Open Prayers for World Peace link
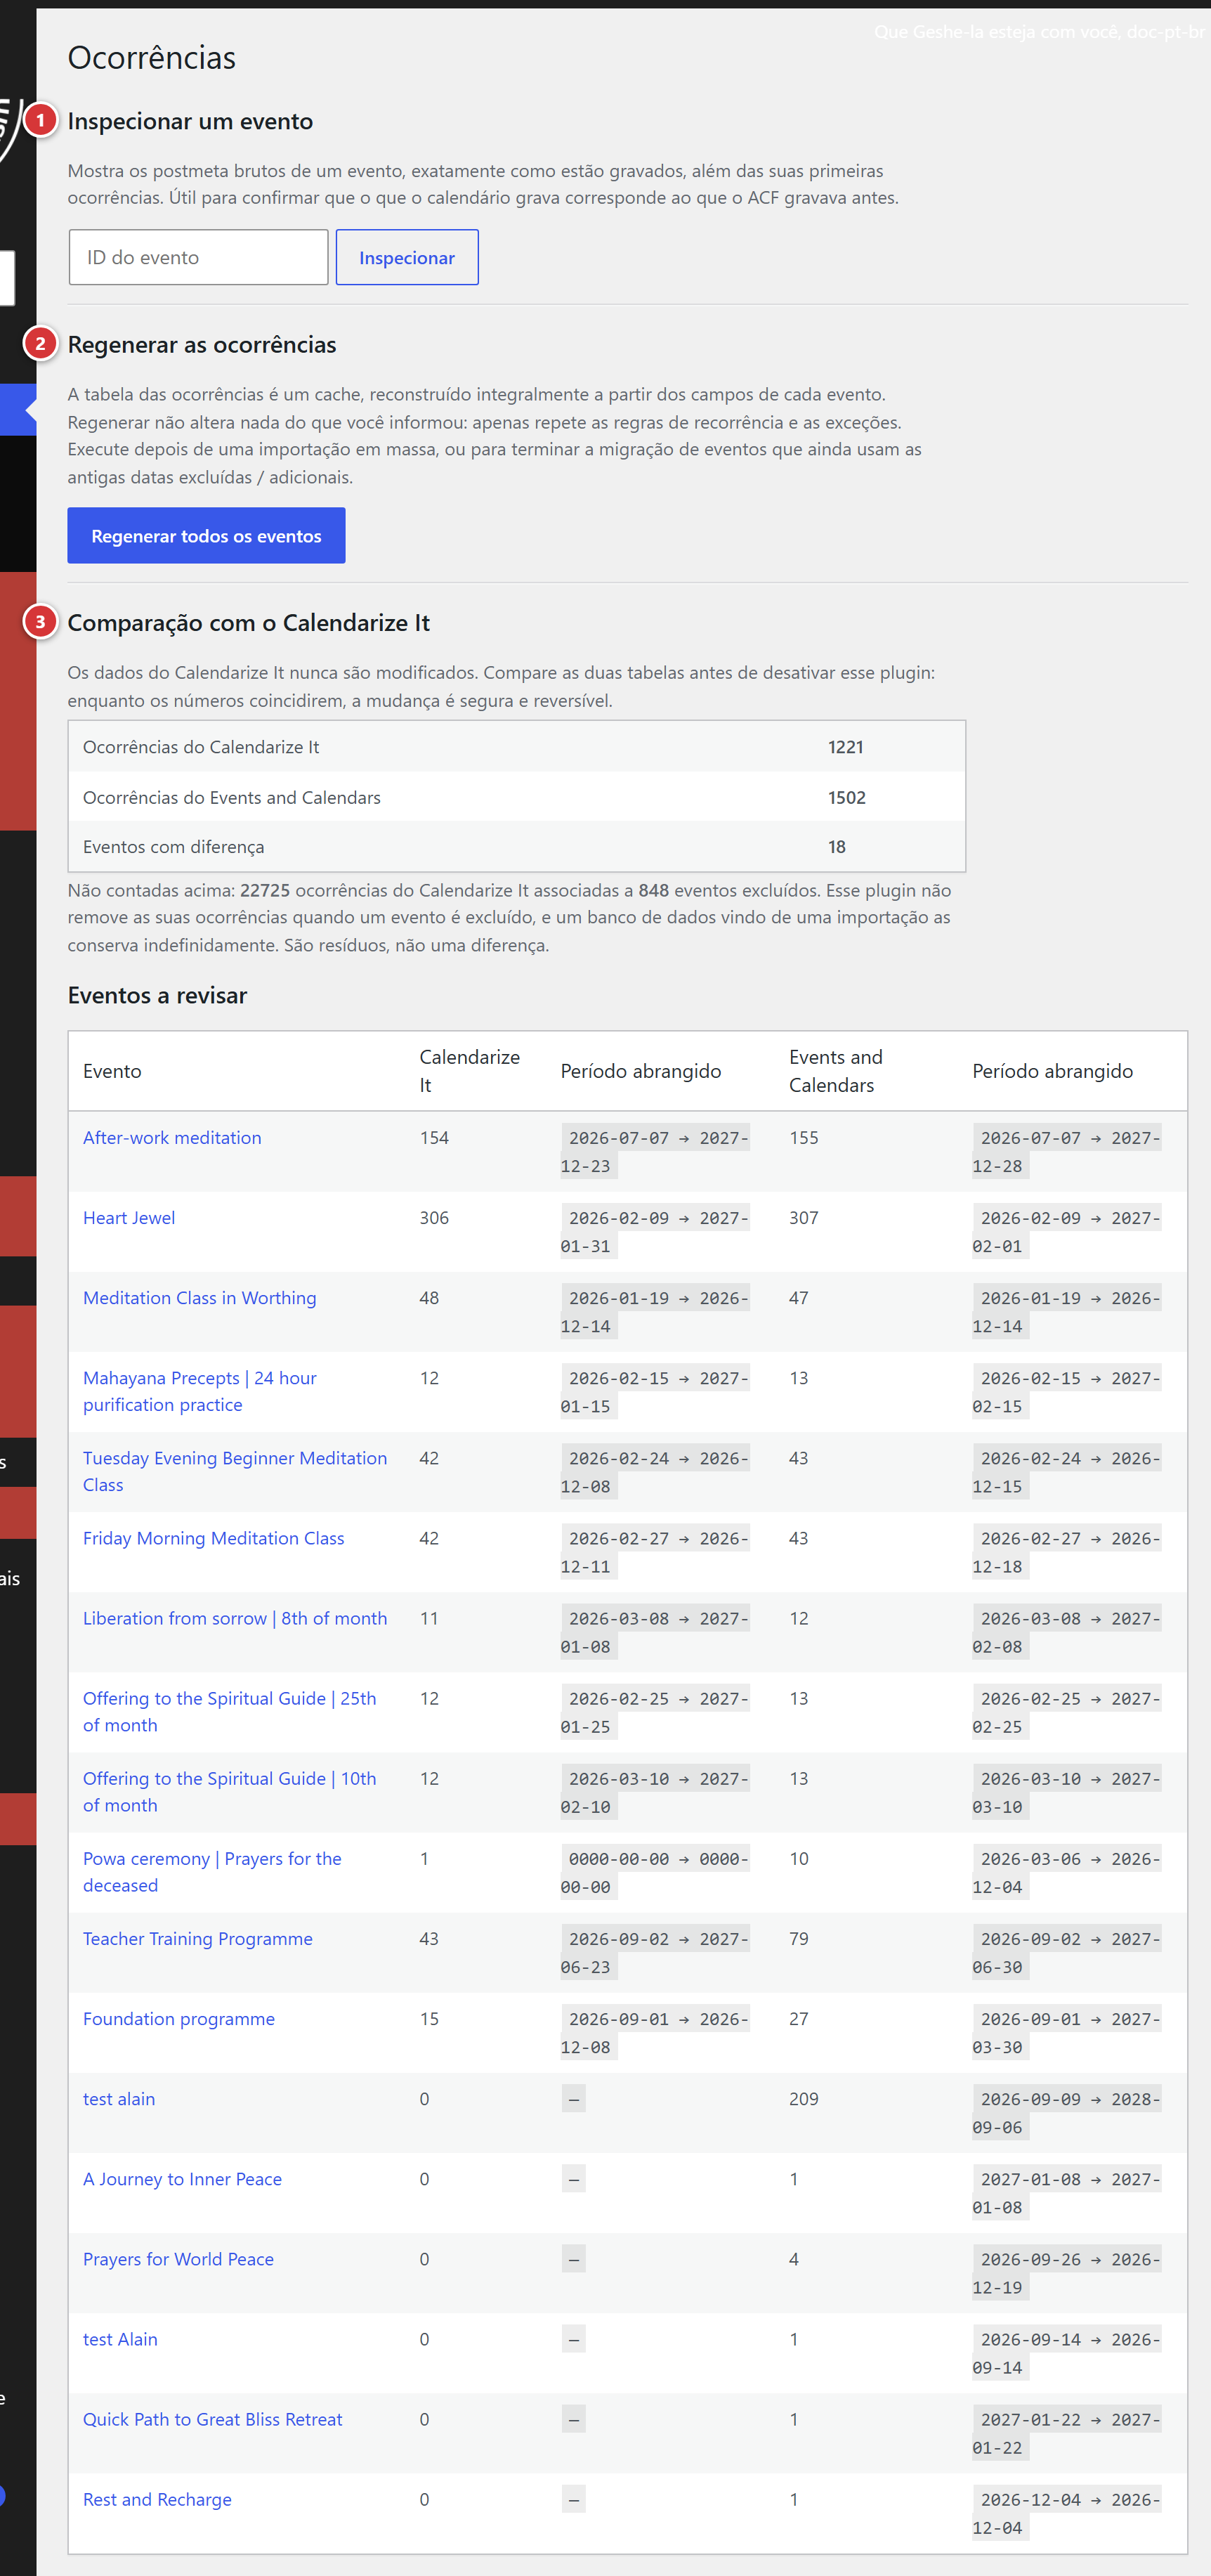The width and height of the screenshot is (1211, 2576). coord(178,2258)
